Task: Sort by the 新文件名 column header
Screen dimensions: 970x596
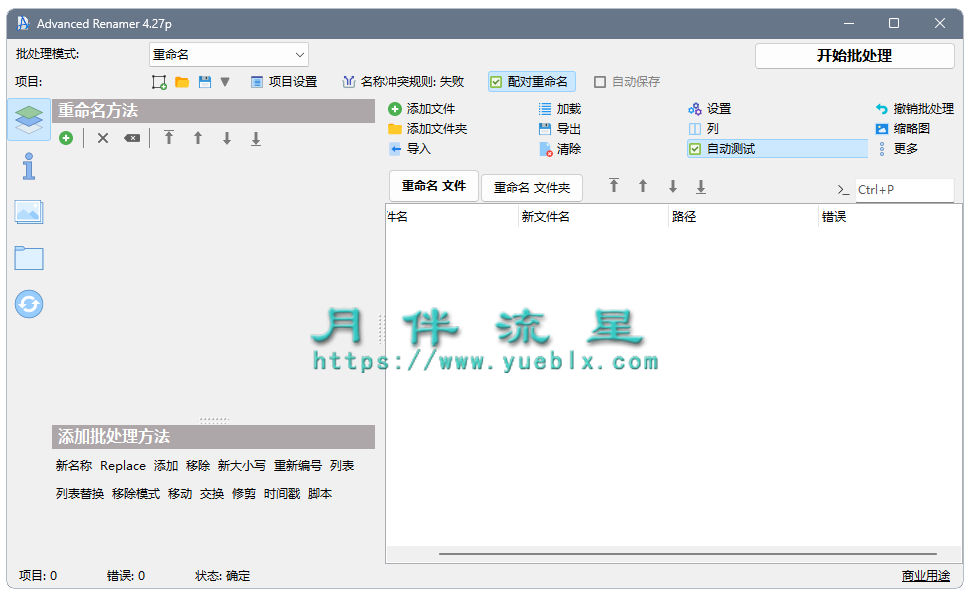Action: [x=593, y=217]
